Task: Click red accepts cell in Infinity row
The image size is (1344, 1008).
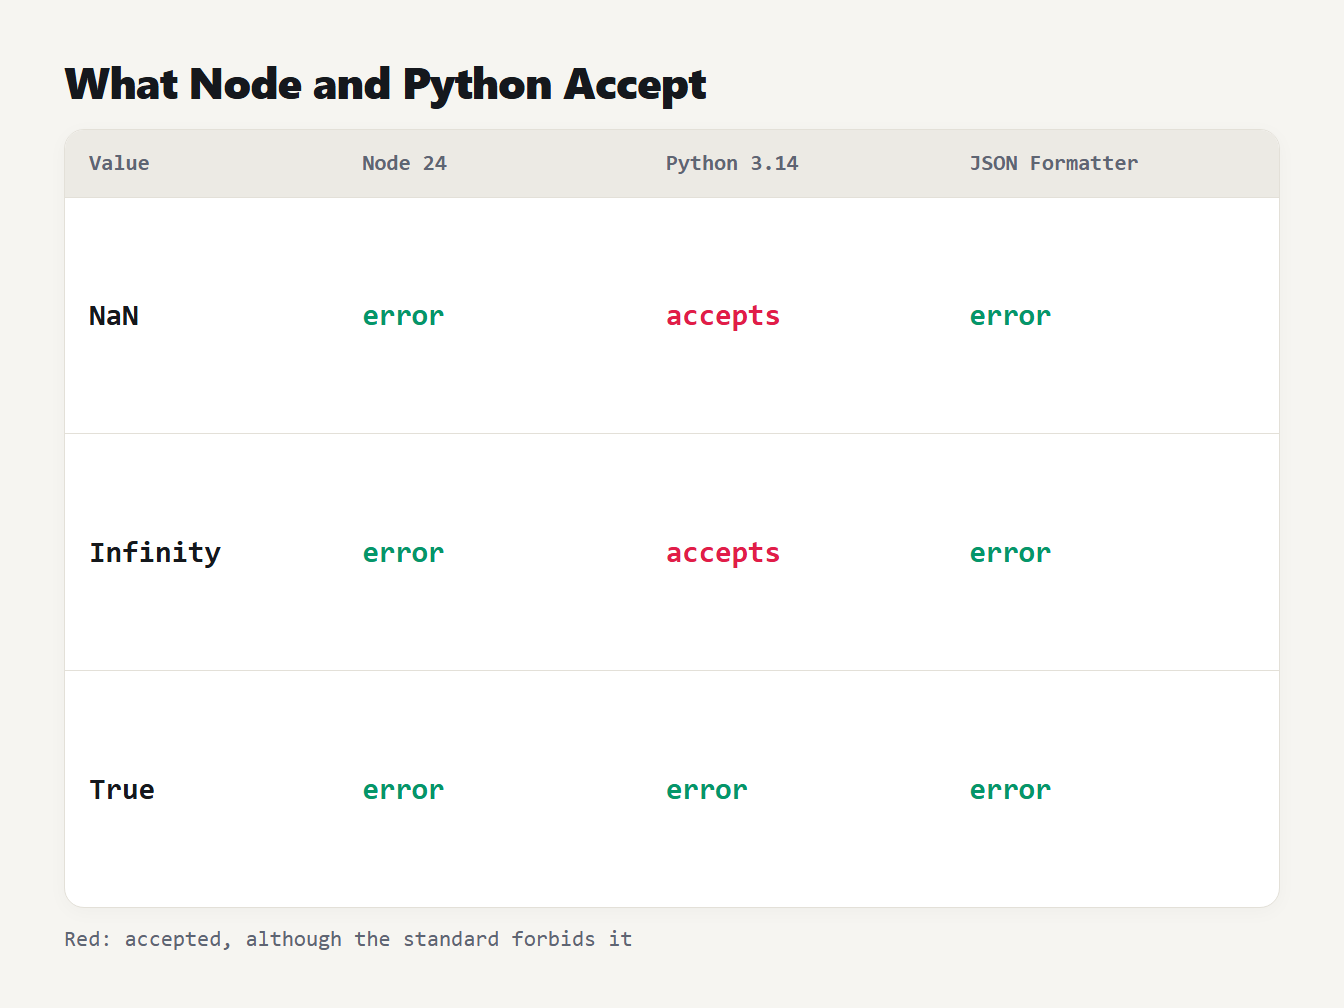Action: [x=723, y=553]
